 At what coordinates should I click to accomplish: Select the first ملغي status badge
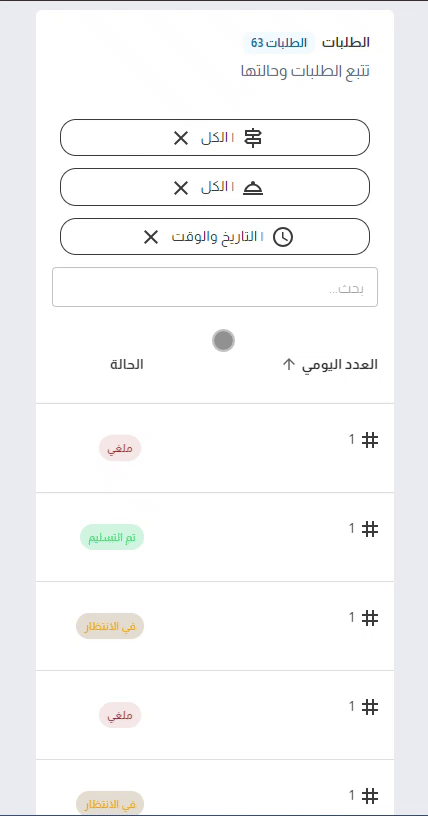(x=120, y=449)
